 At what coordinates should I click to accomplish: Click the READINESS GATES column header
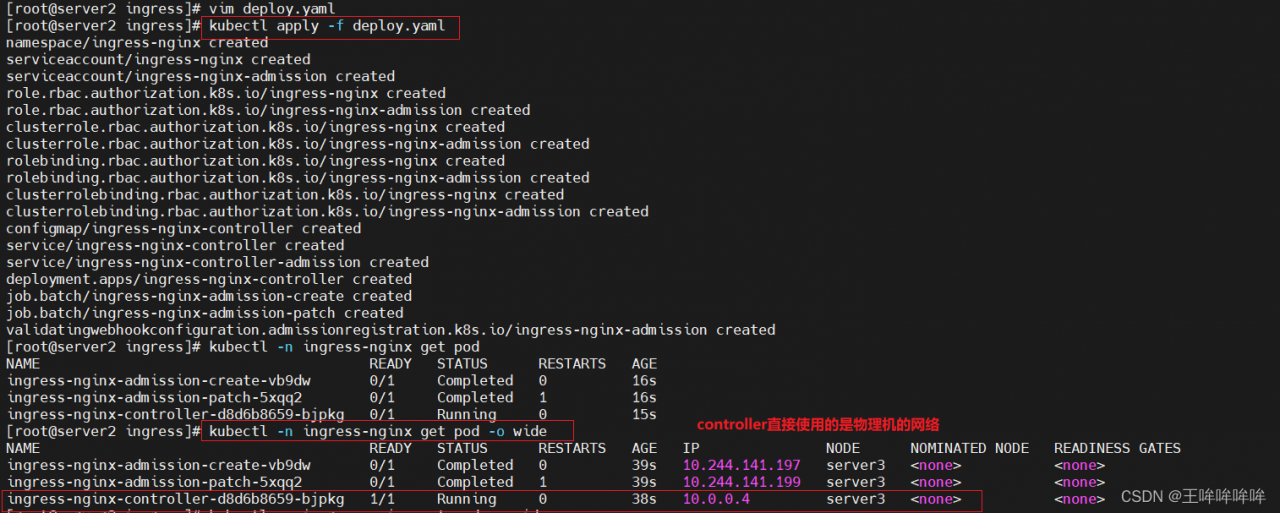[1117, 448]
